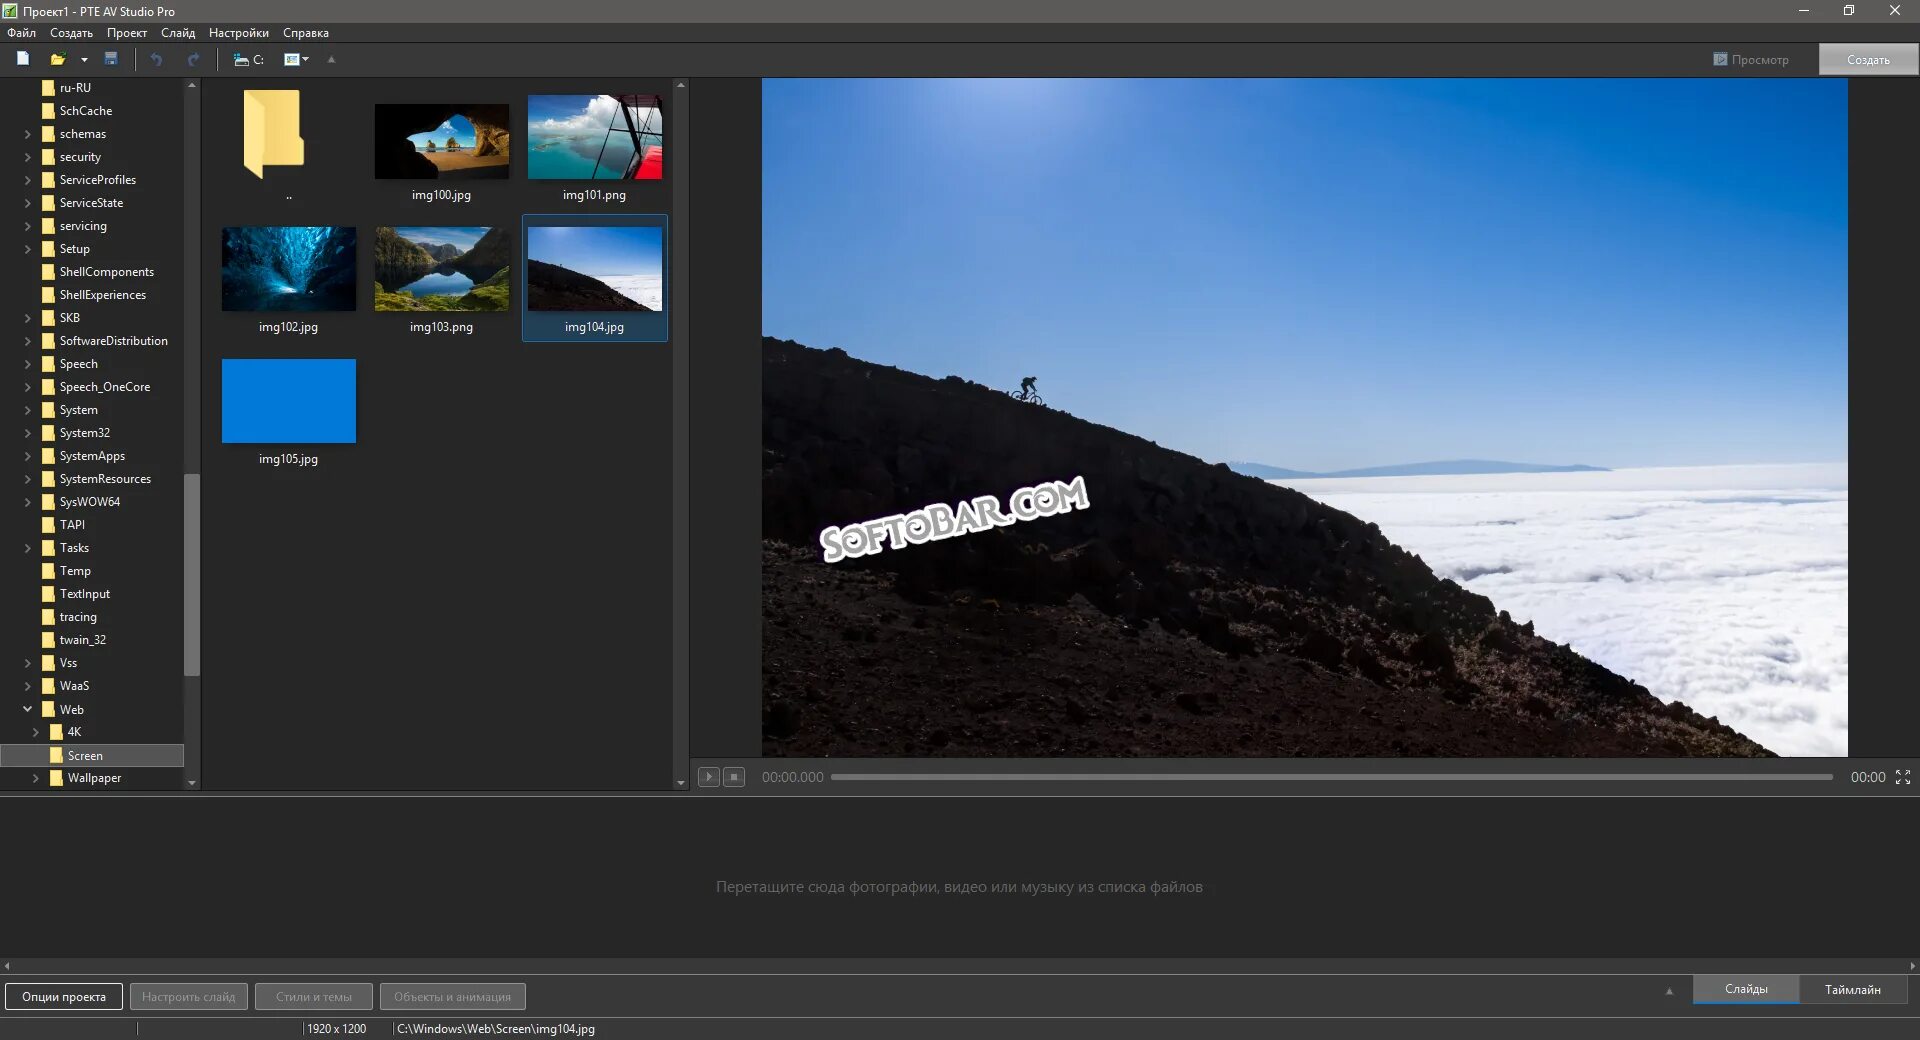Undo the last action
The image size is (1920, 1040).
point(156,59)
